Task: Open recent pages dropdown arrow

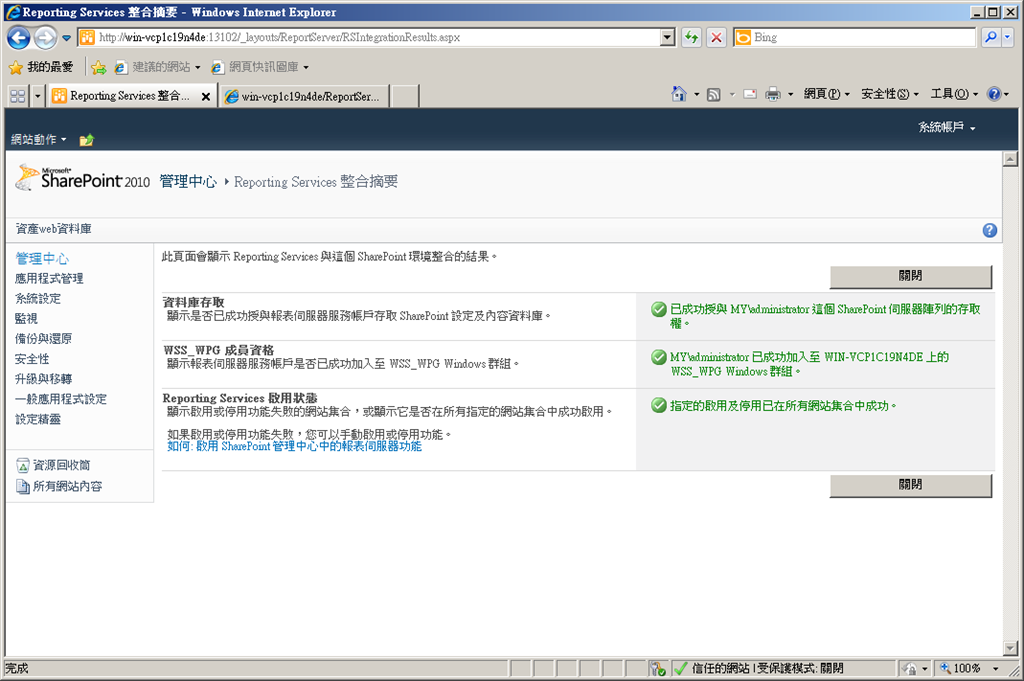Action: [x=66, y=38]
